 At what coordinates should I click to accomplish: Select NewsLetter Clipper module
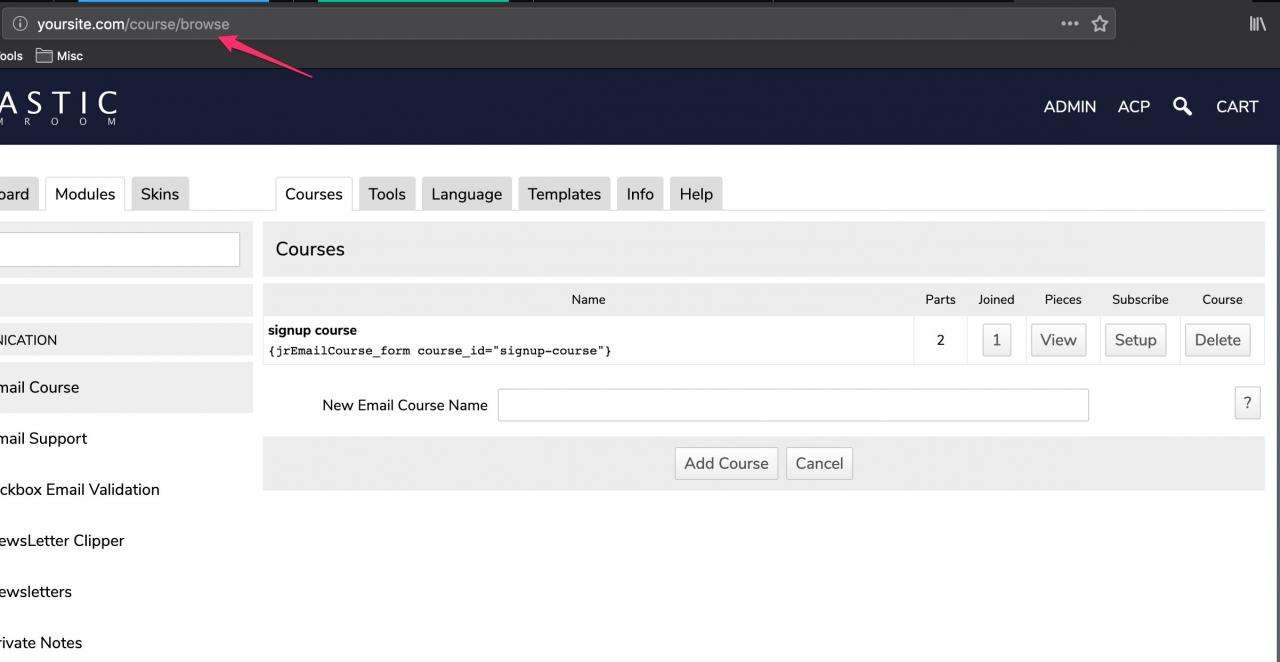point(62,540)
